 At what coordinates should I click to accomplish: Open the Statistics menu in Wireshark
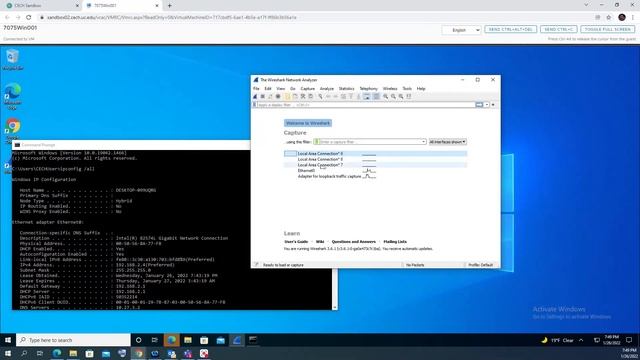(347, 89)
